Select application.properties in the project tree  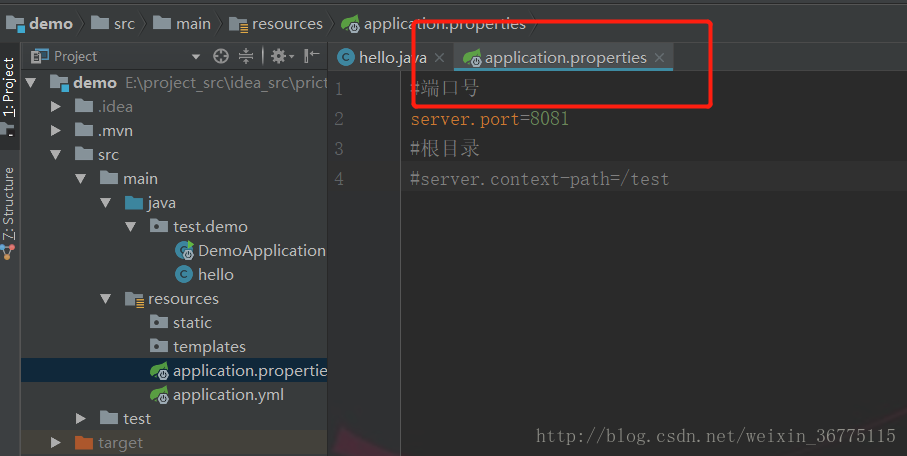238,370
